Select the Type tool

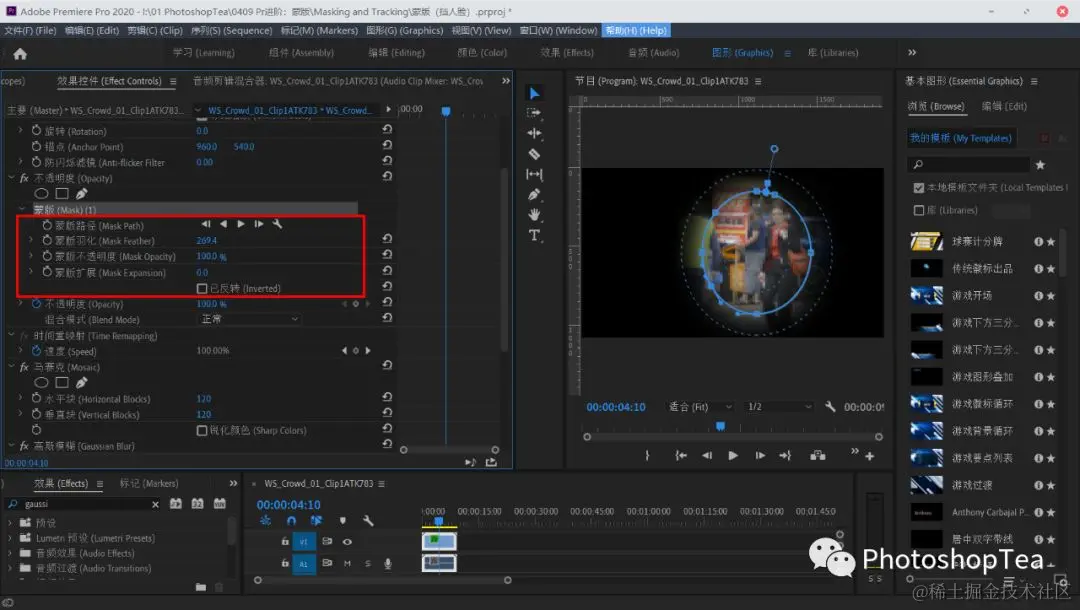[x=534, y=235]
